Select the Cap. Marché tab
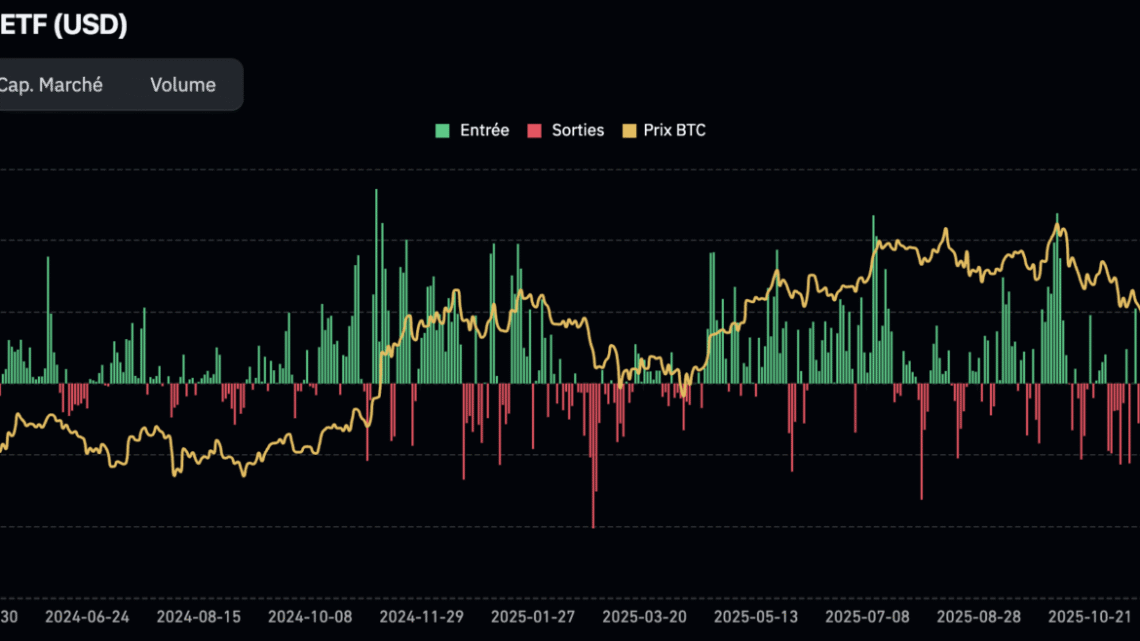 point(52,85)
